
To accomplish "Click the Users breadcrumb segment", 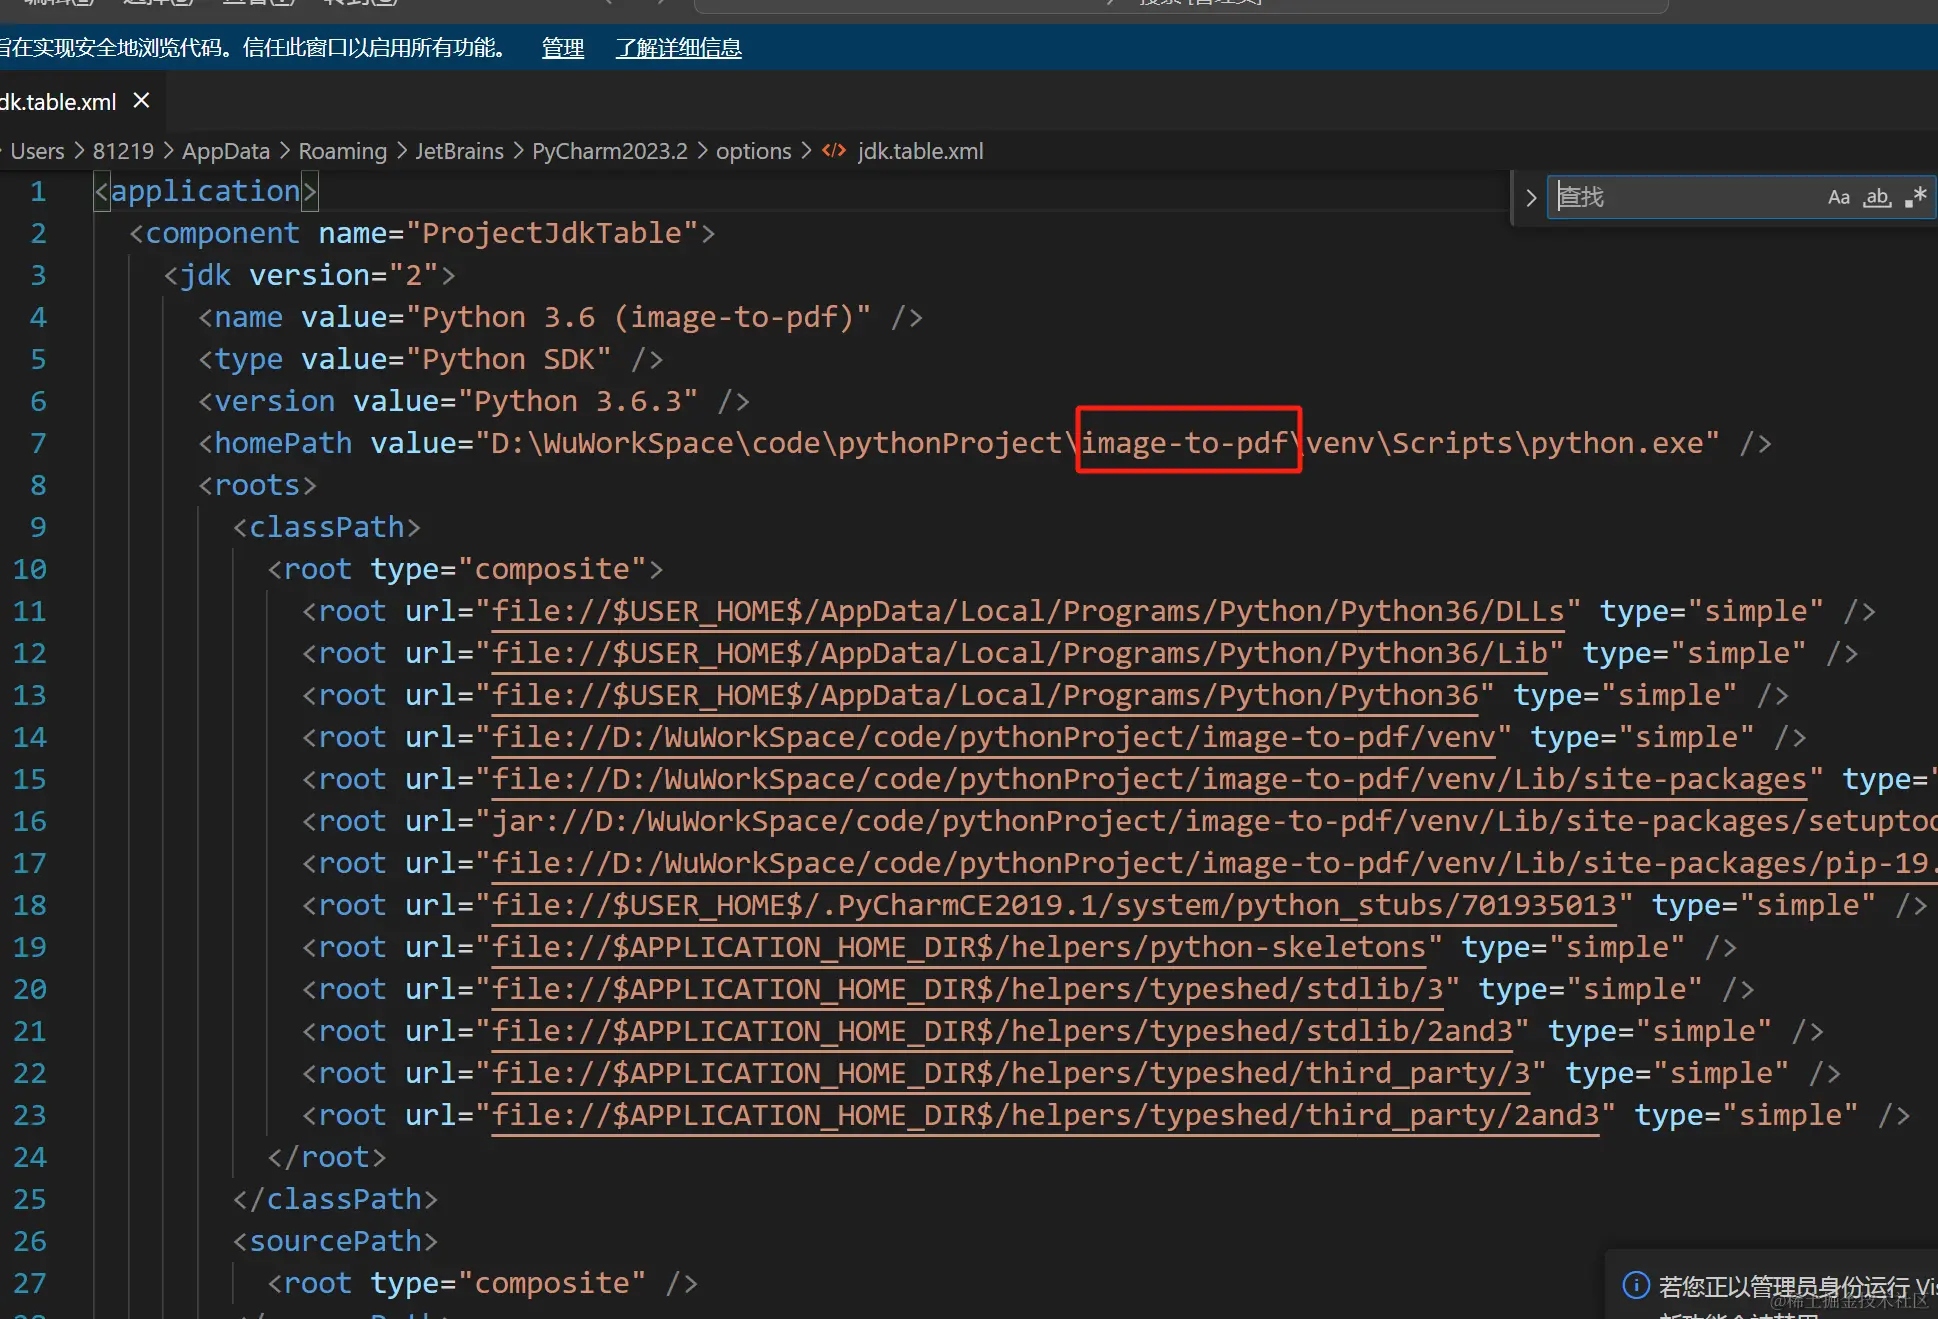I will 37,151.
